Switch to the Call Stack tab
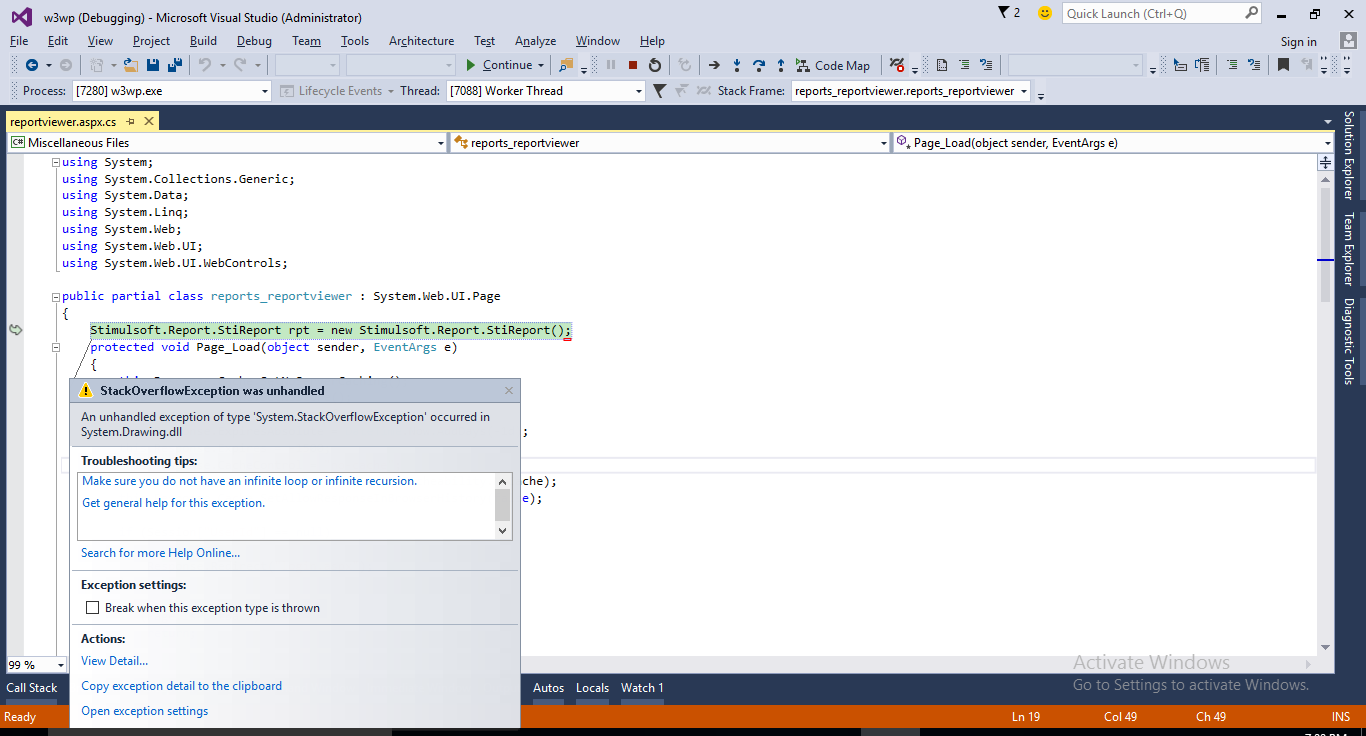The height and width of the screenshot is (736, 1366). (x=32, y=688)
